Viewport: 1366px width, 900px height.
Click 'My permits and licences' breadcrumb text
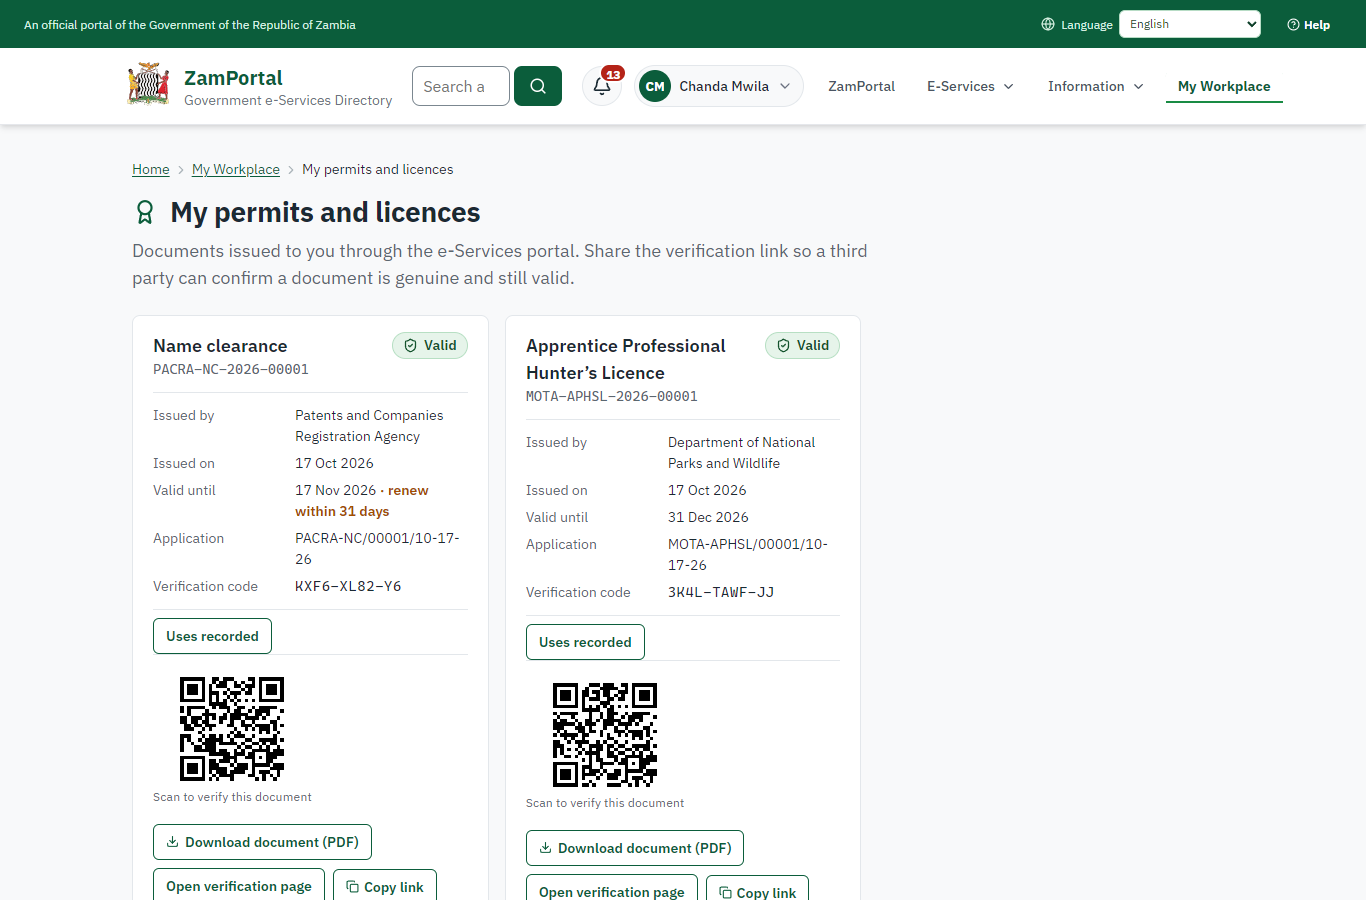point(378,169)
